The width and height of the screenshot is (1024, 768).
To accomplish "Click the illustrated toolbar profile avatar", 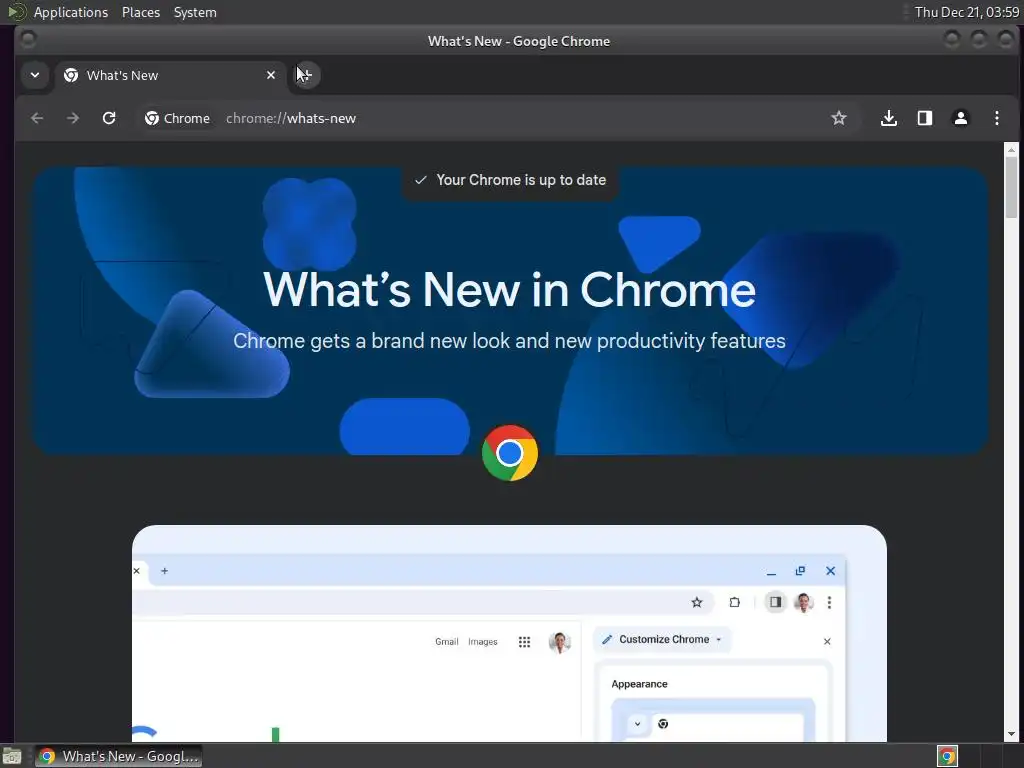I will coord(803,602).
